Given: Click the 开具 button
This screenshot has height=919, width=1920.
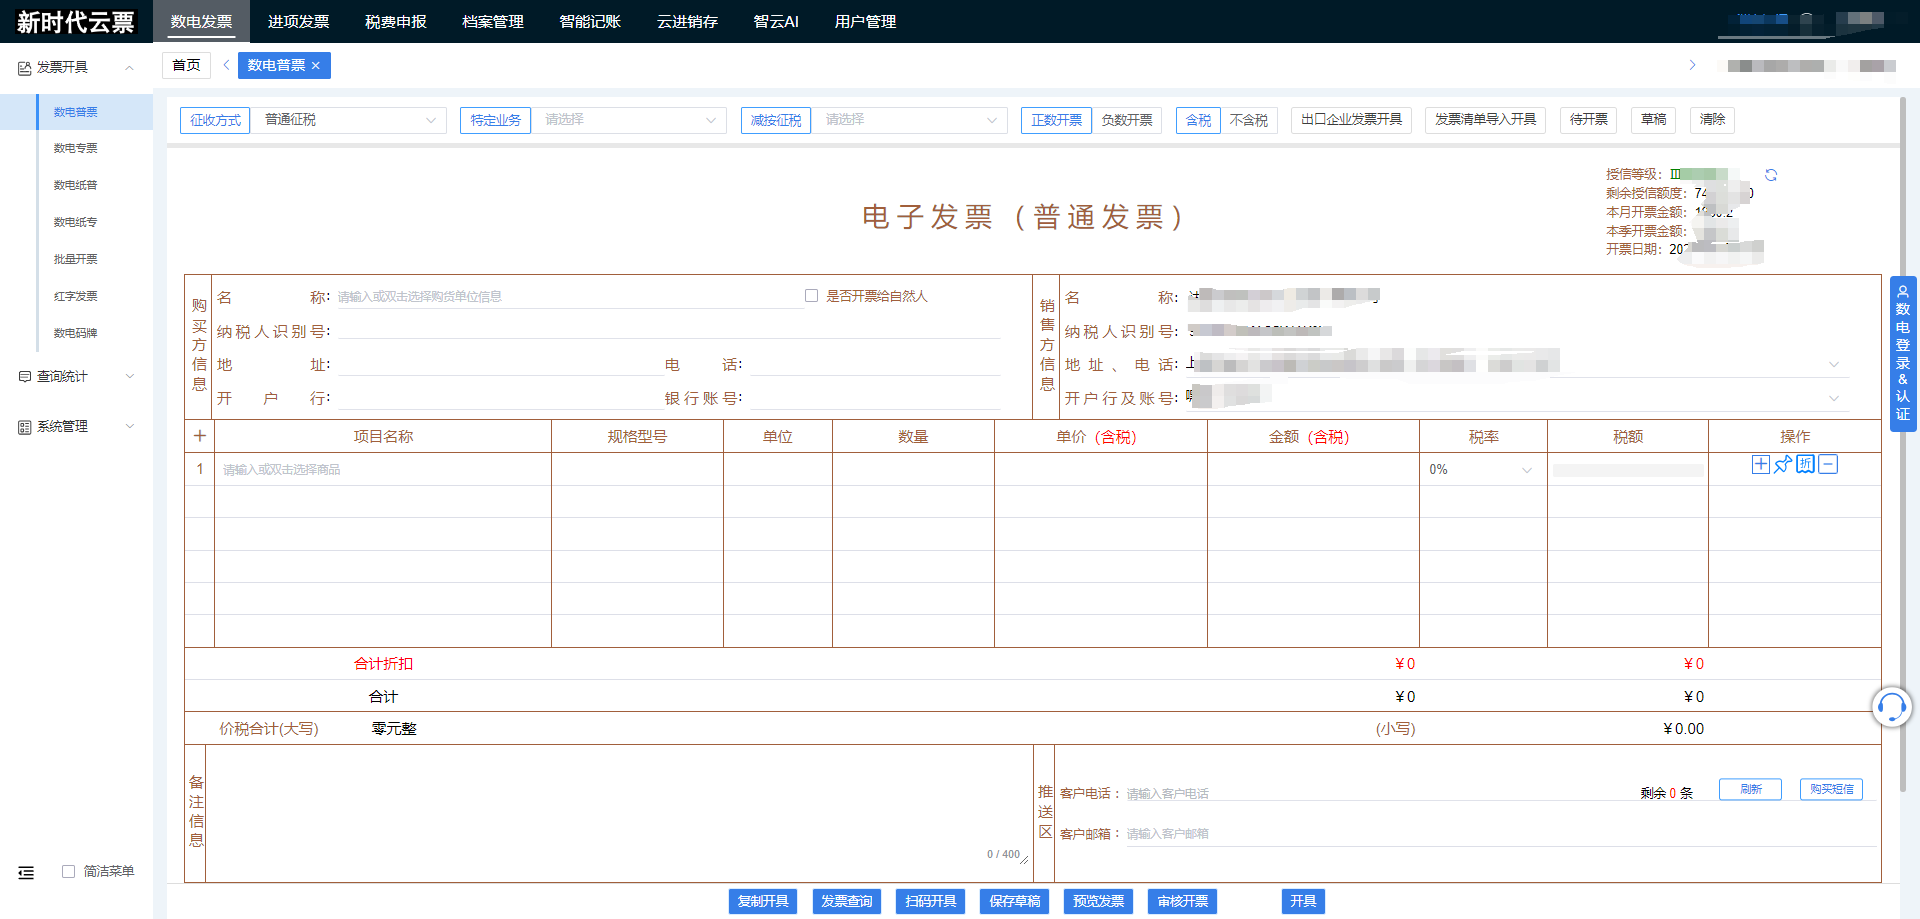Looking at the screenshot, I should [x=1303, y=902].
